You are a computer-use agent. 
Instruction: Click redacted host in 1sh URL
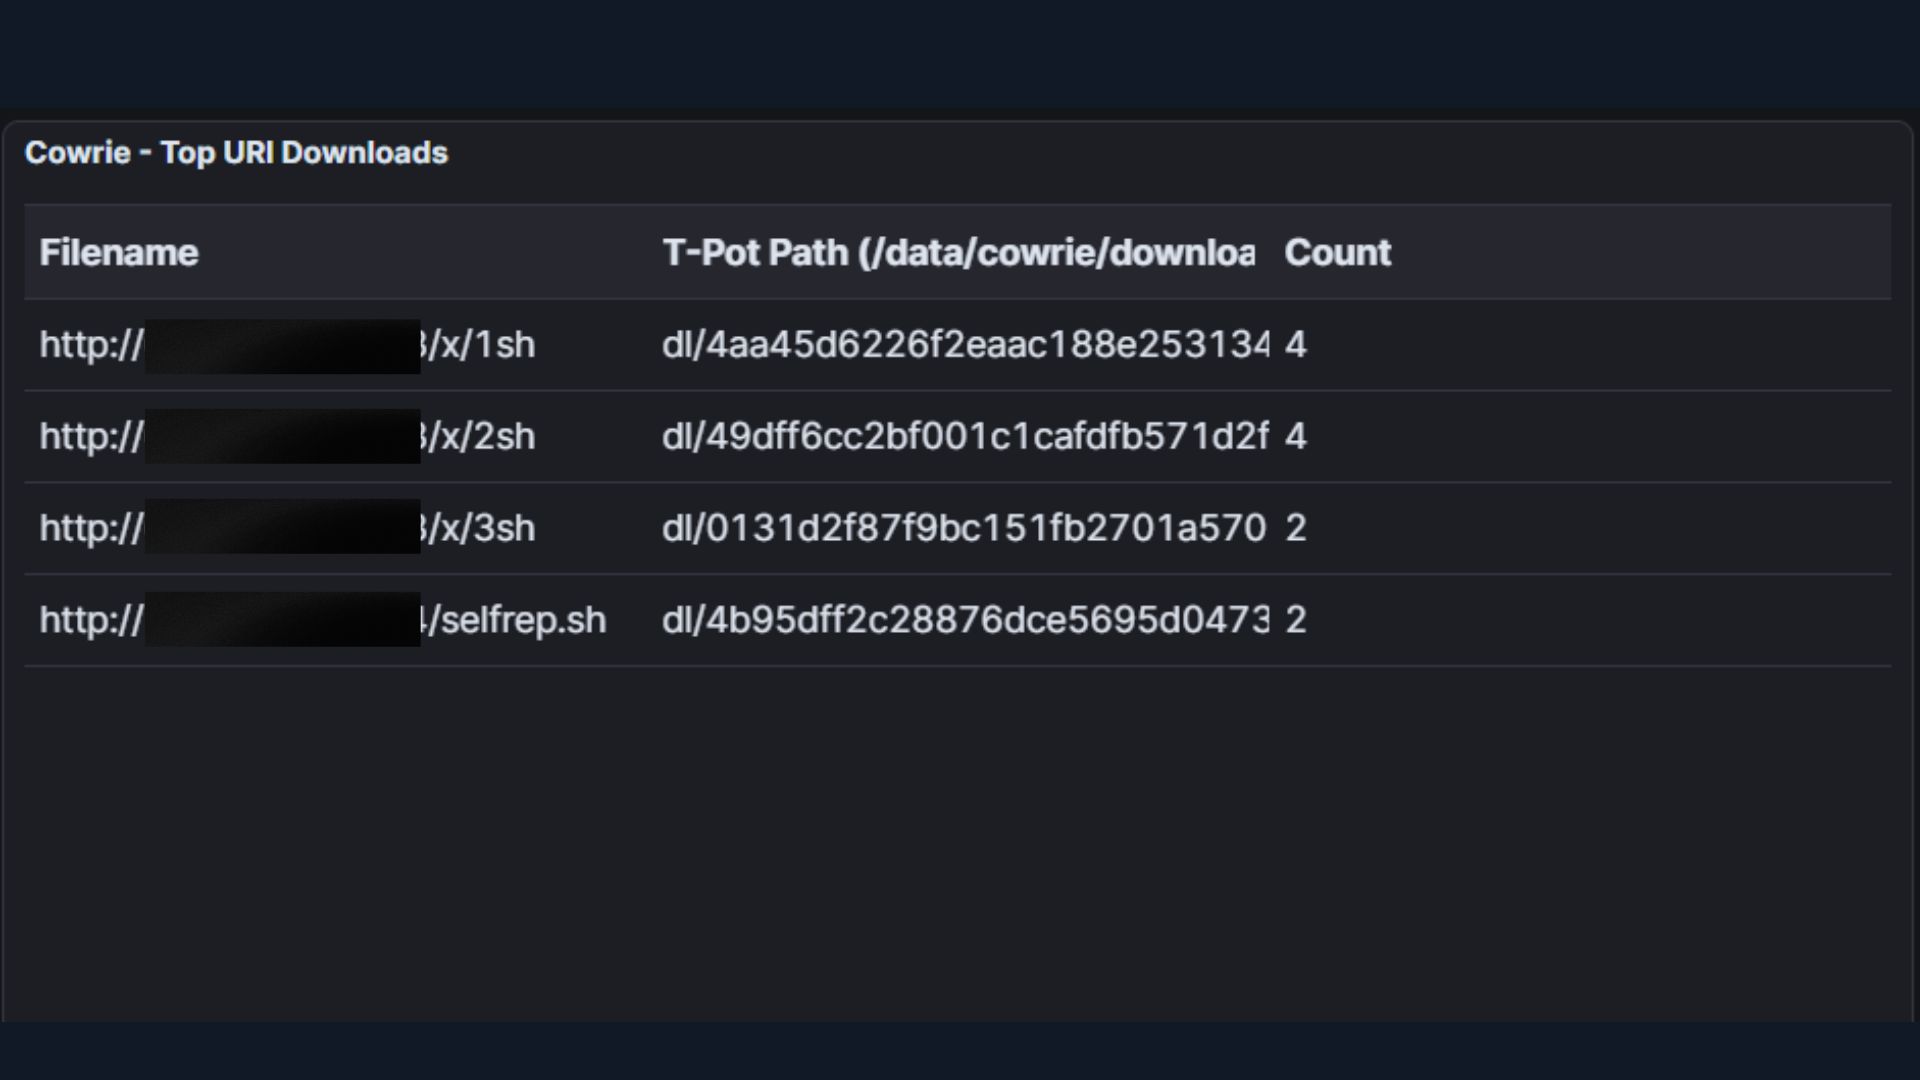coord(282,346)
